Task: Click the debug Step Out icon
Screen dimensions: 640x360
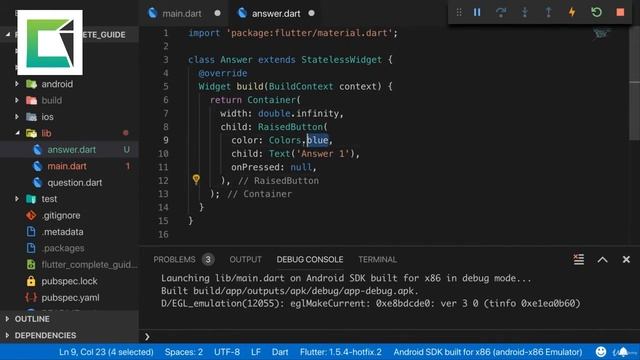Action: 549,12
